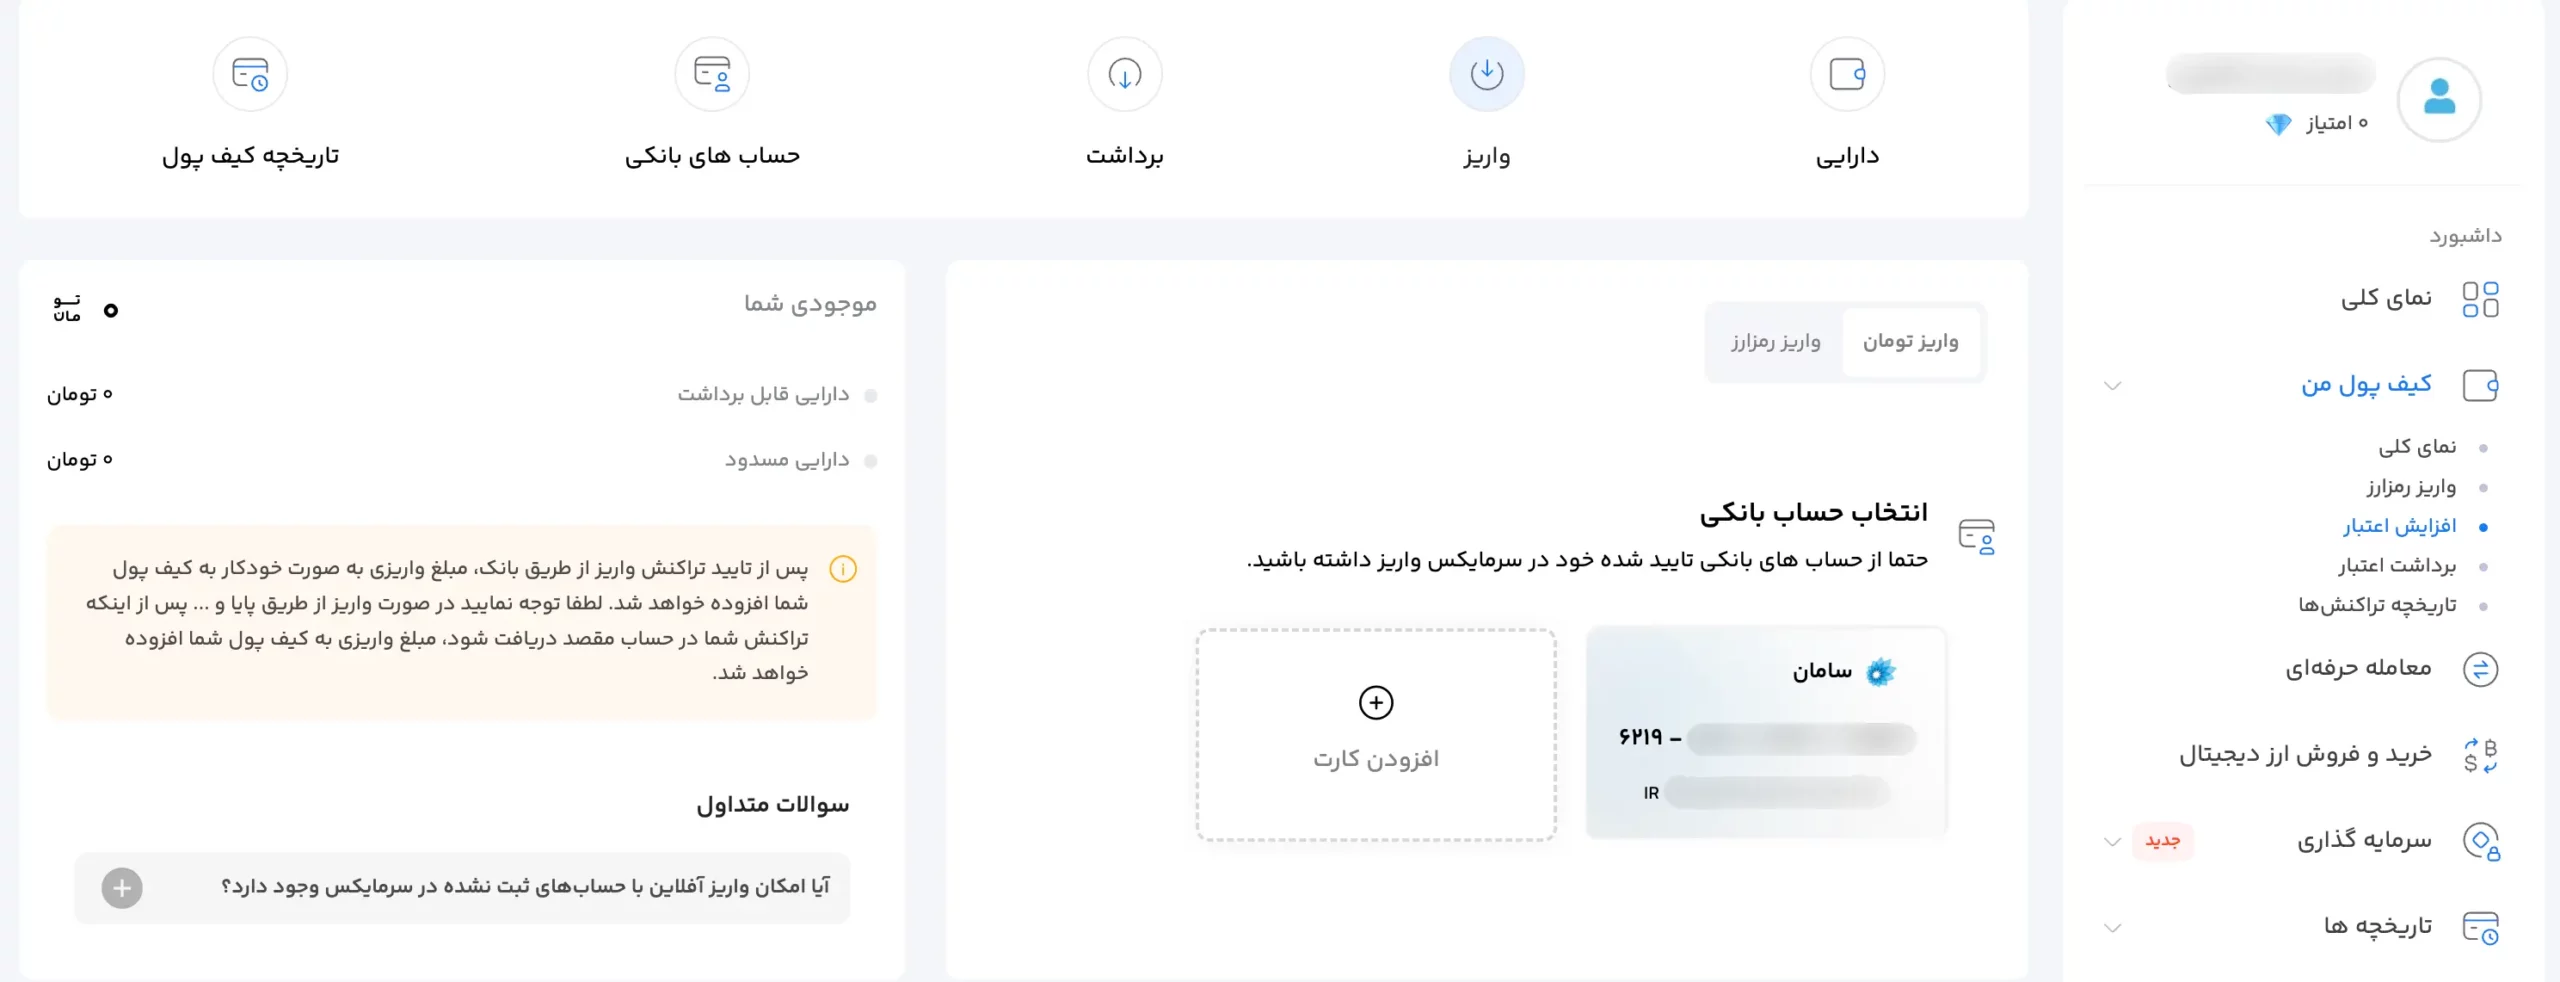Switch to the واریز رمزارز tab
Viewport: 2560px width, 982px height.
(1777, 341)
